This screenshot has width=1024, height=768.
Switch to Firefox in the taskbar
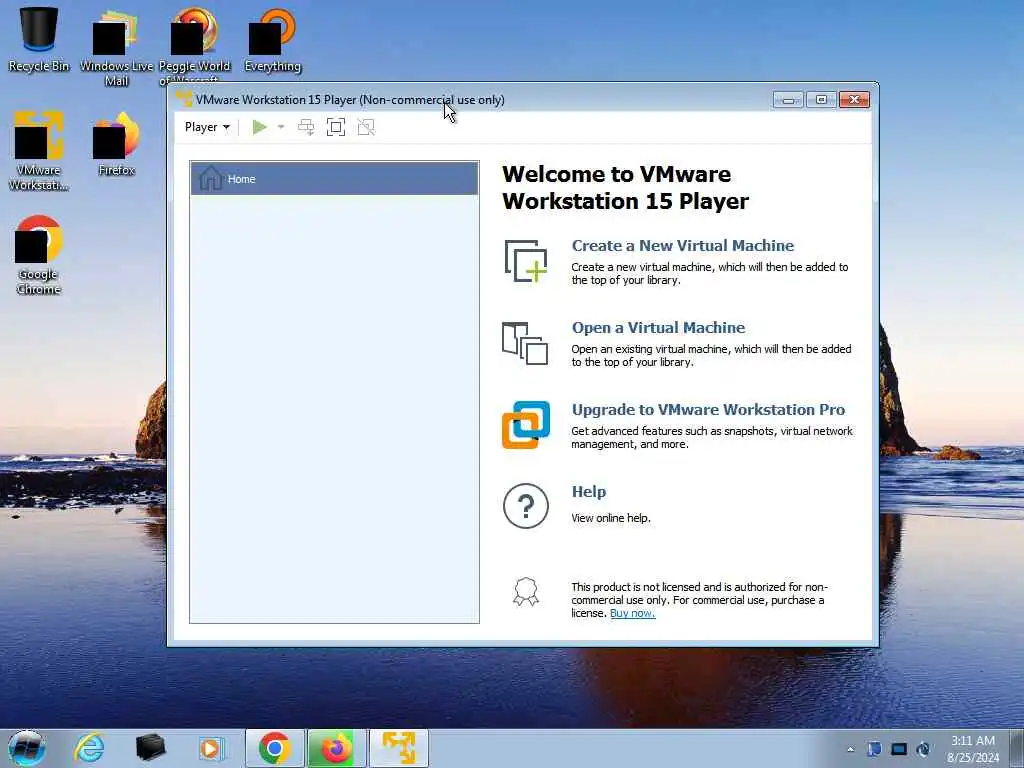(x=336, y=748)
